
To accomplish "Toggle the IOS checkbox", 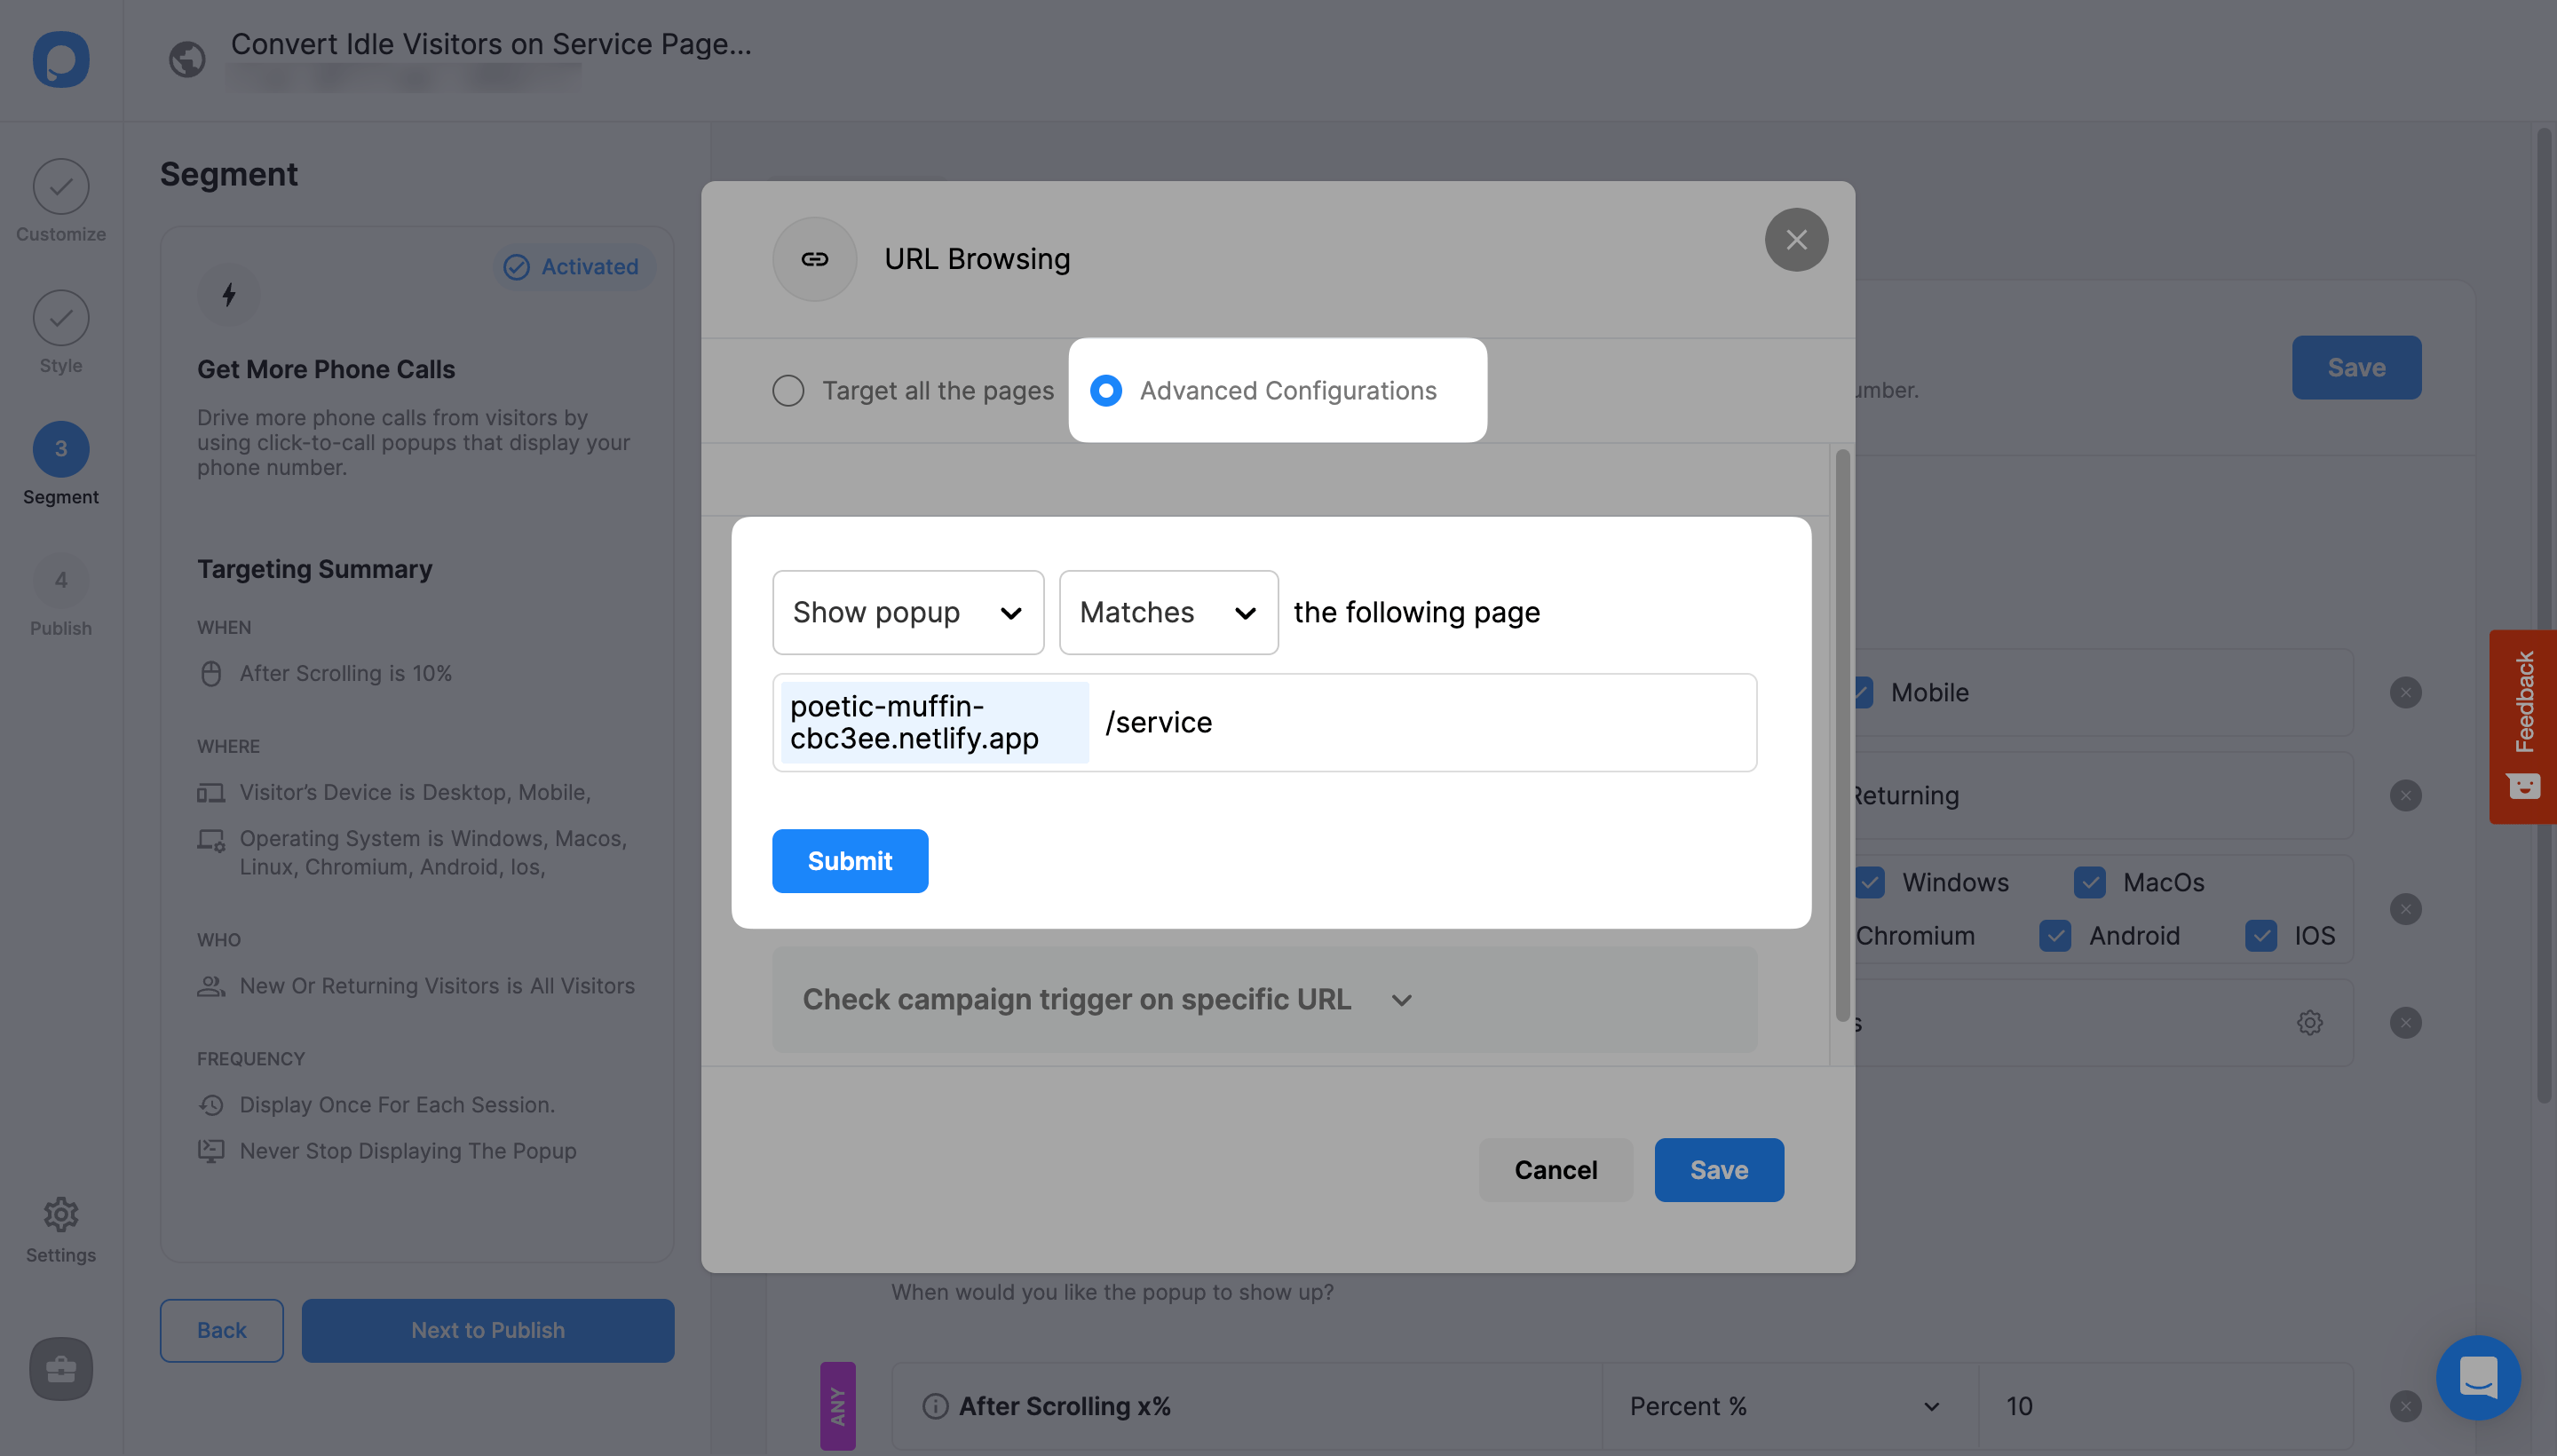I will pos(2261,935).
